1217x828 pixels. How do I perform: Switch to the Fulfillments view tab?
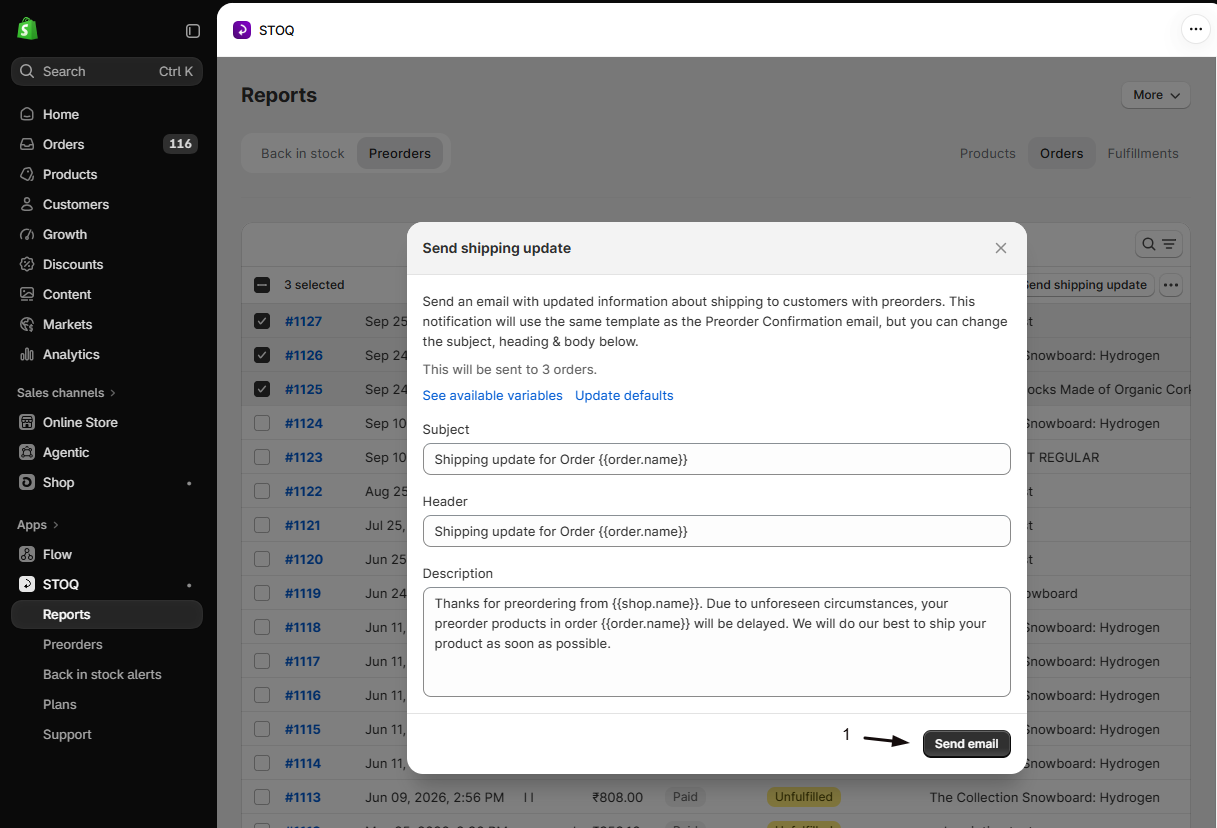[x=1143, y=153]
